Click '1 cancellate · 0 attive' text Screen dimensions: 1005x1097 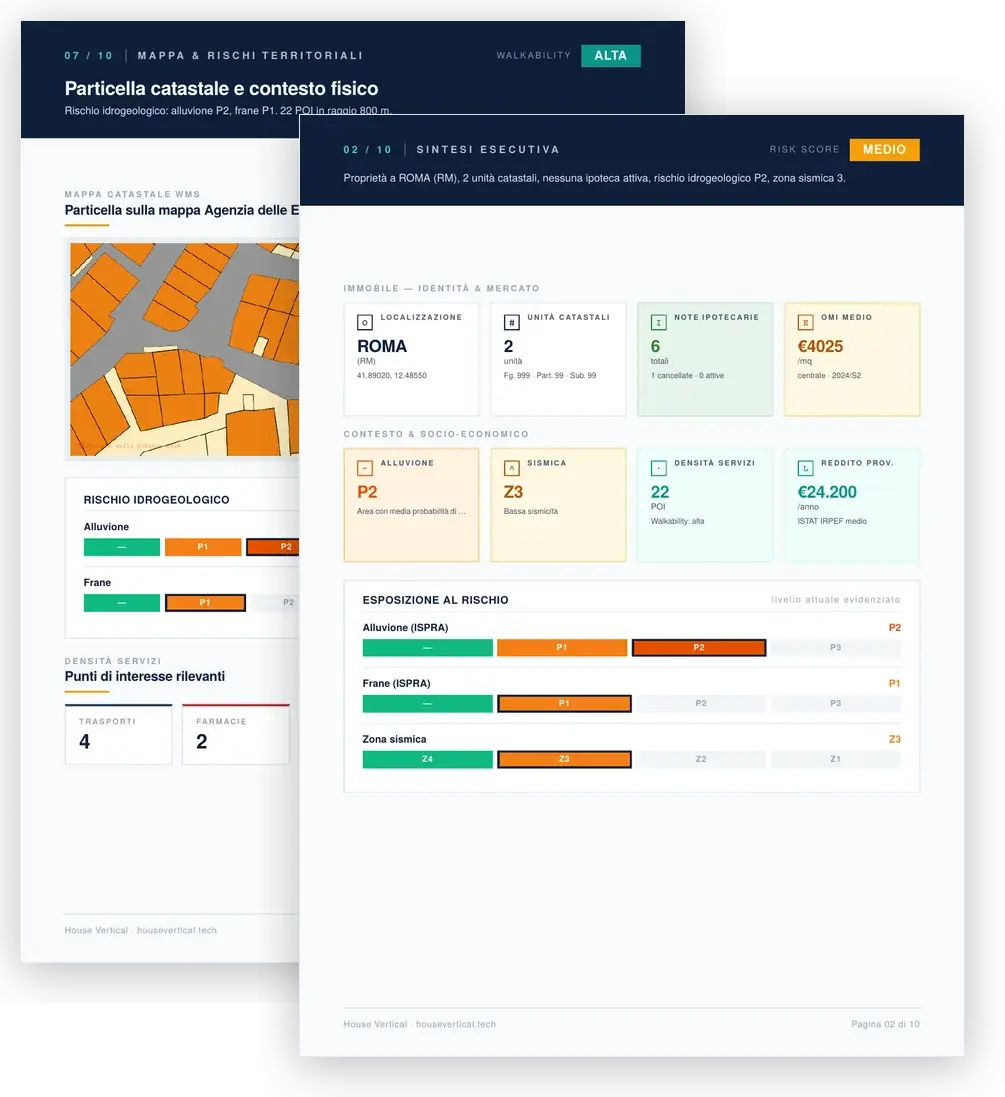[687, 376]
